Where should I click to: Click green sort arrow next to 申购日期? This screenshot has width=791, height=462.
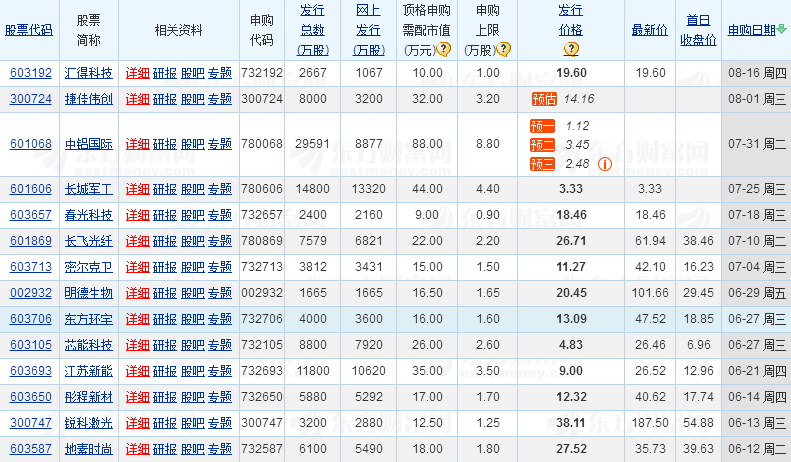pos(781,29)
